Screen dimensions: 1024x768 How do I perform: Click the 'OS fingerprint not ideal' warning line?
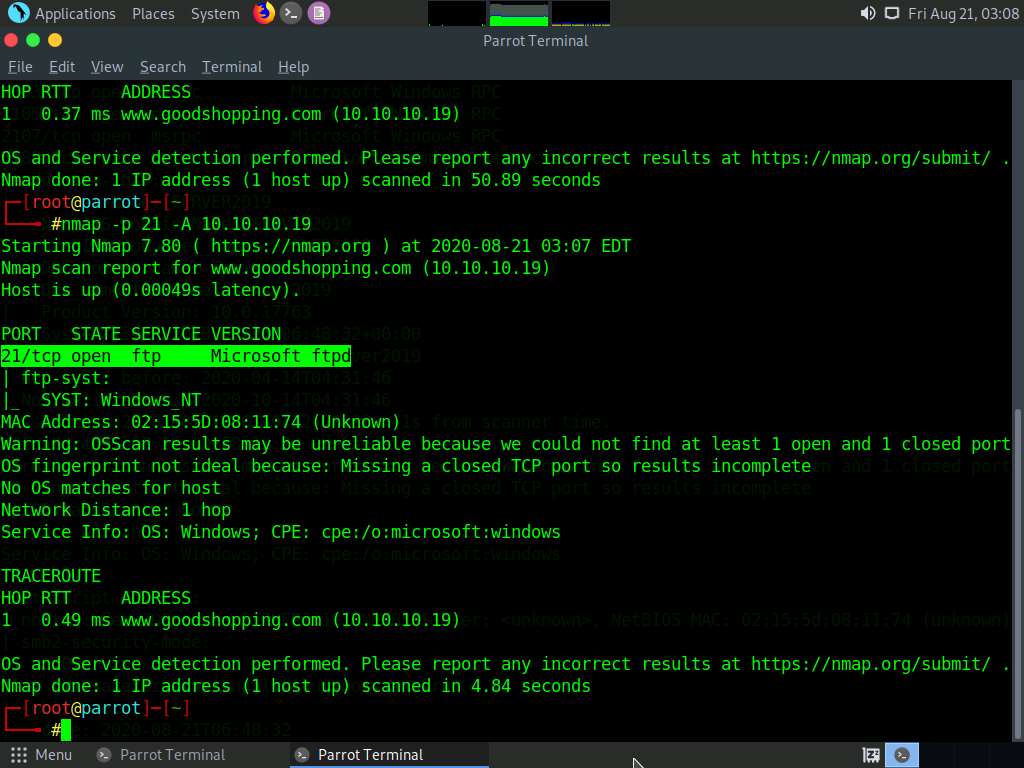pos(406,466)
